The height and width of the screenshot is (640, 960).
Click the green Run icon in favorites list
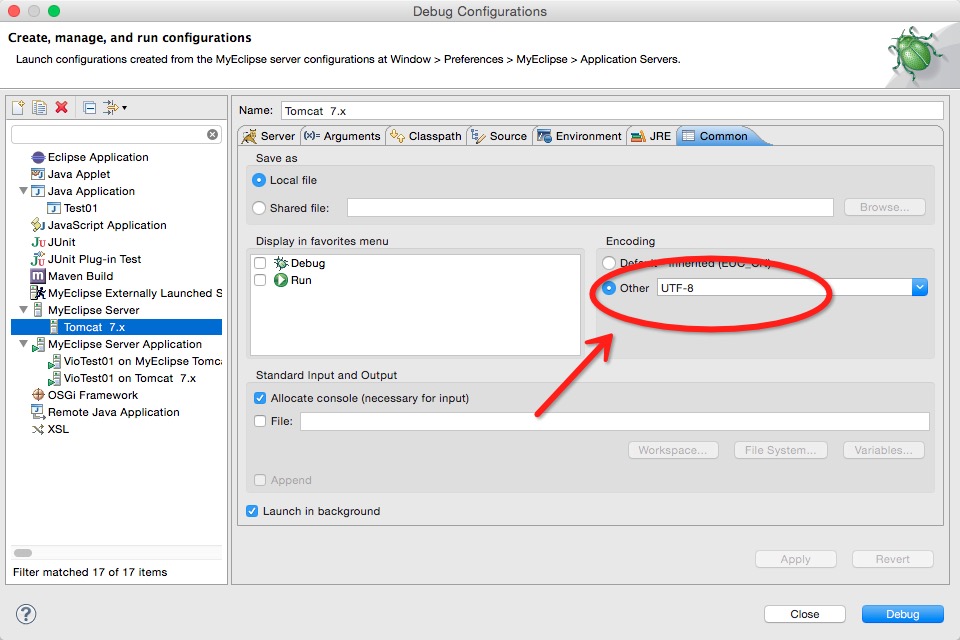tap(280, 280)
